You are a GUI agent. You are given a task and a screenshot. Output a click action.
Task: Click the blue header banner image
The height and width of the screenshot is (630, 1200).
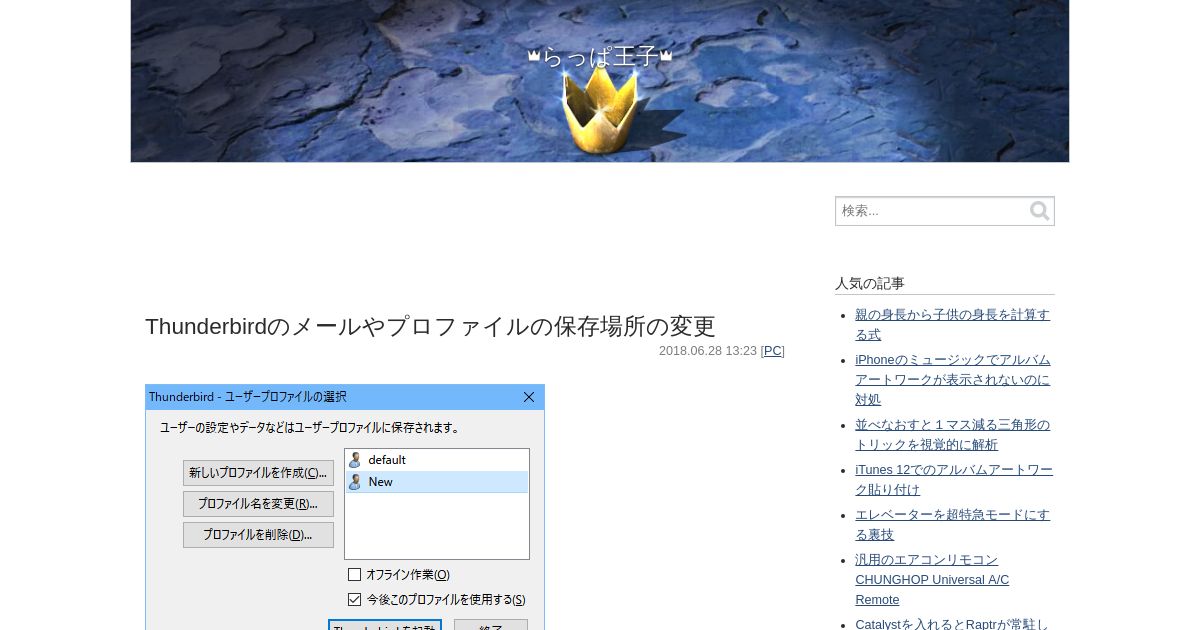[600, 81]
